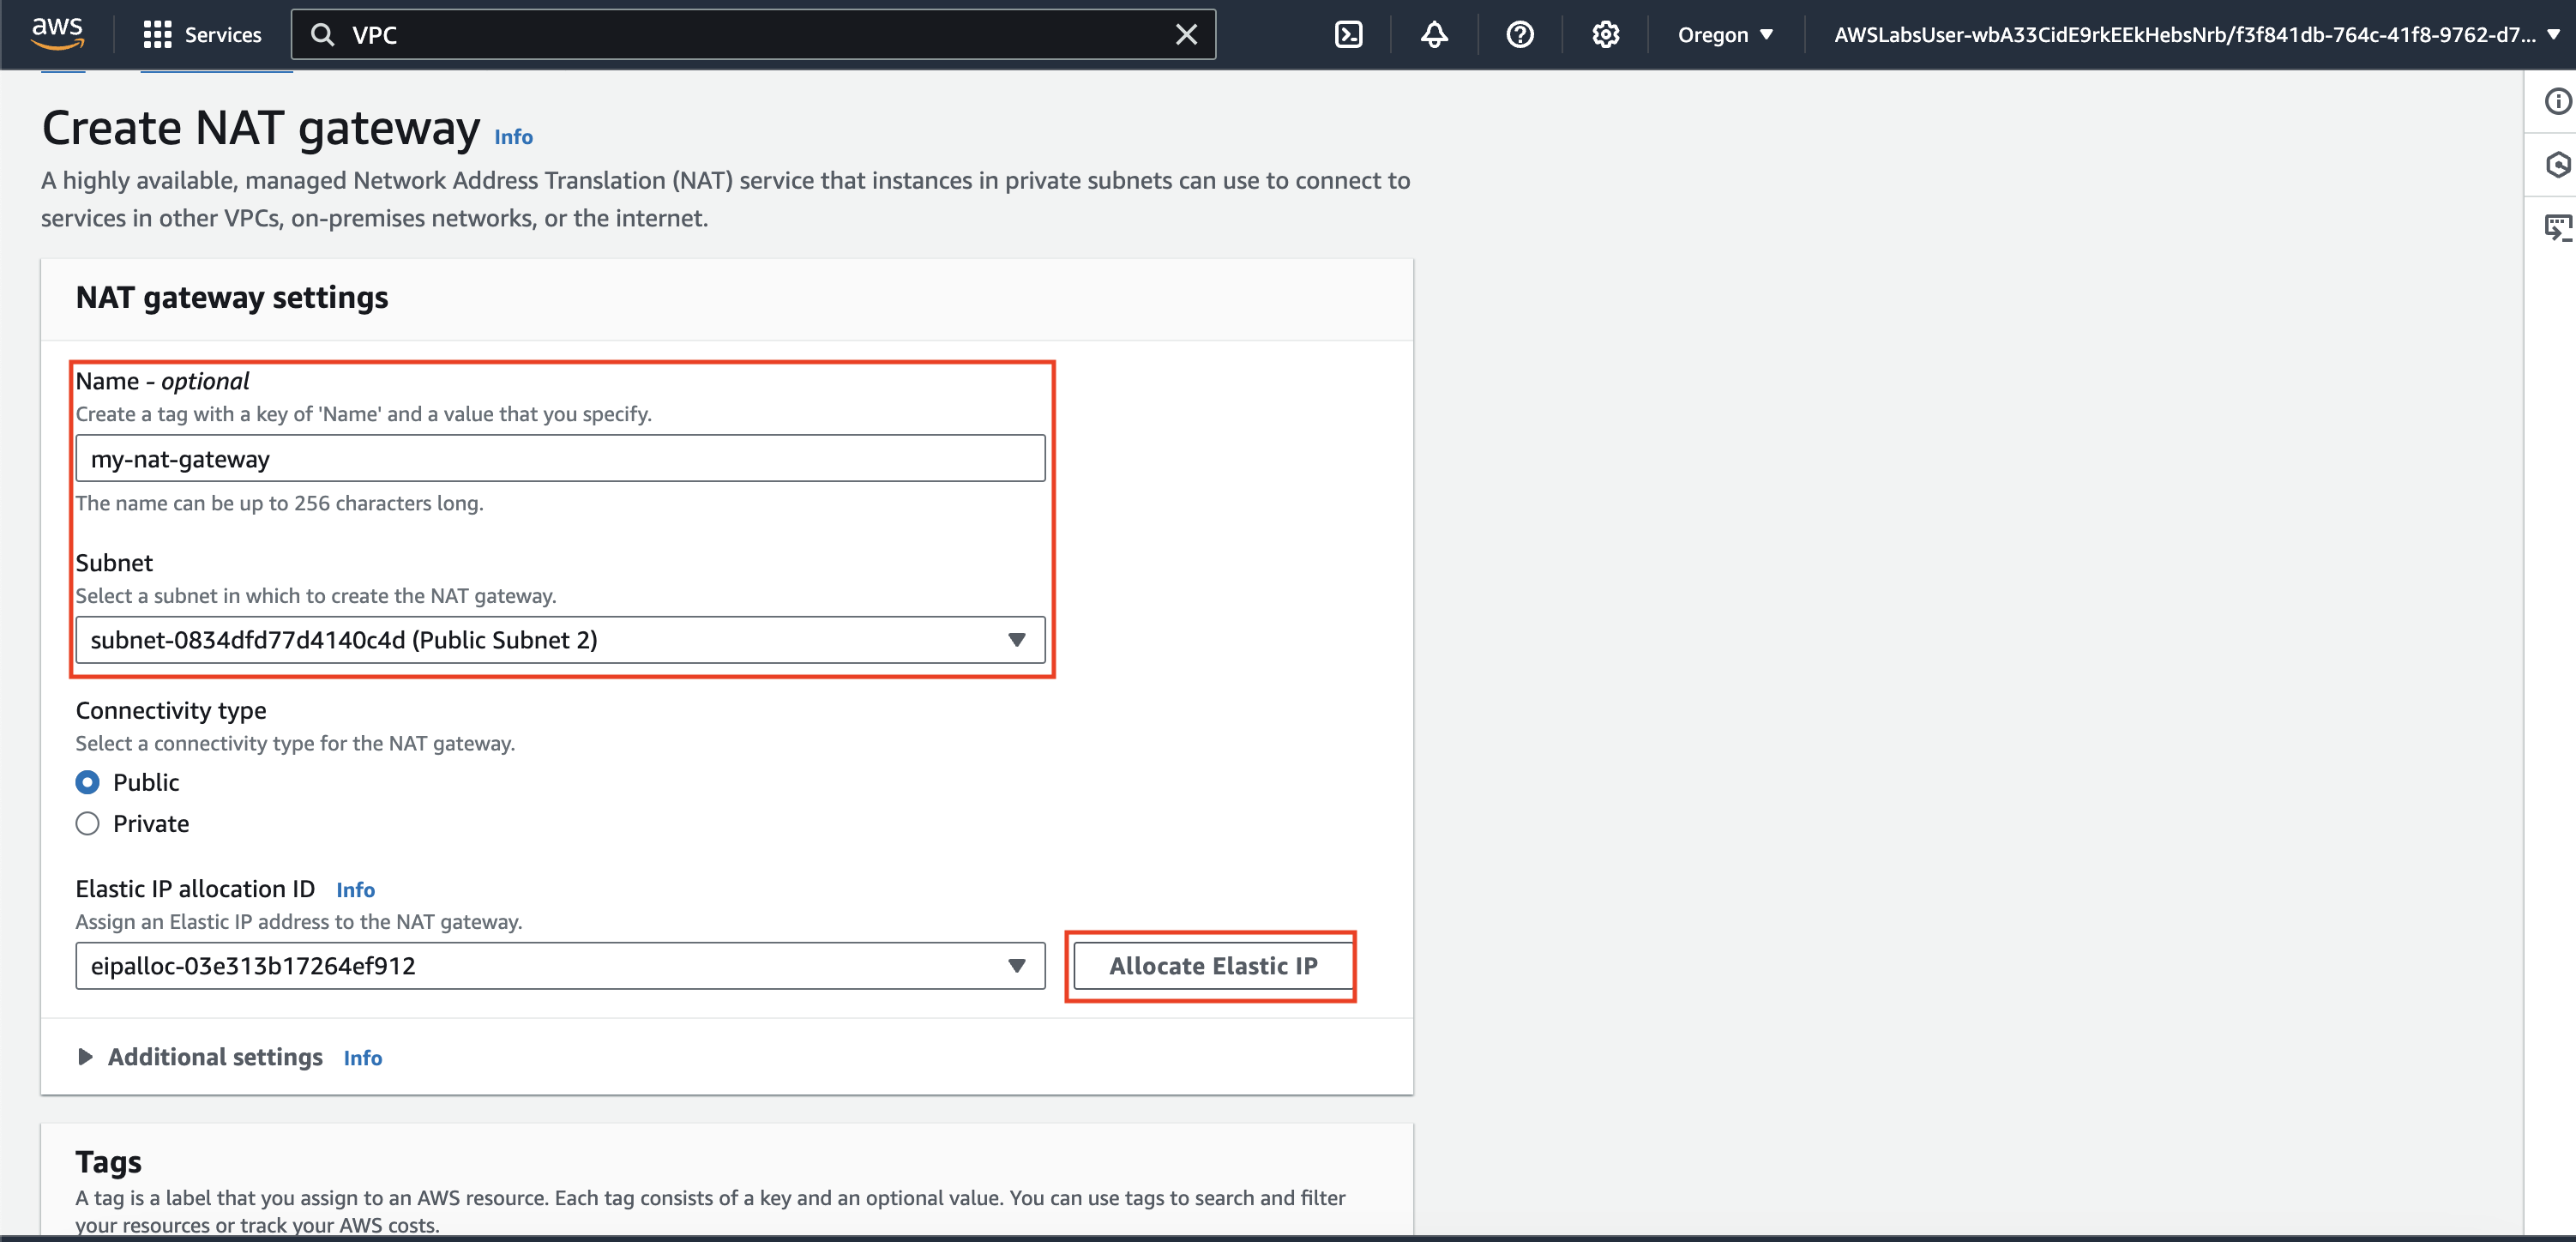Open the Oregon region selector
2576x1242 pixels.
1725,35
